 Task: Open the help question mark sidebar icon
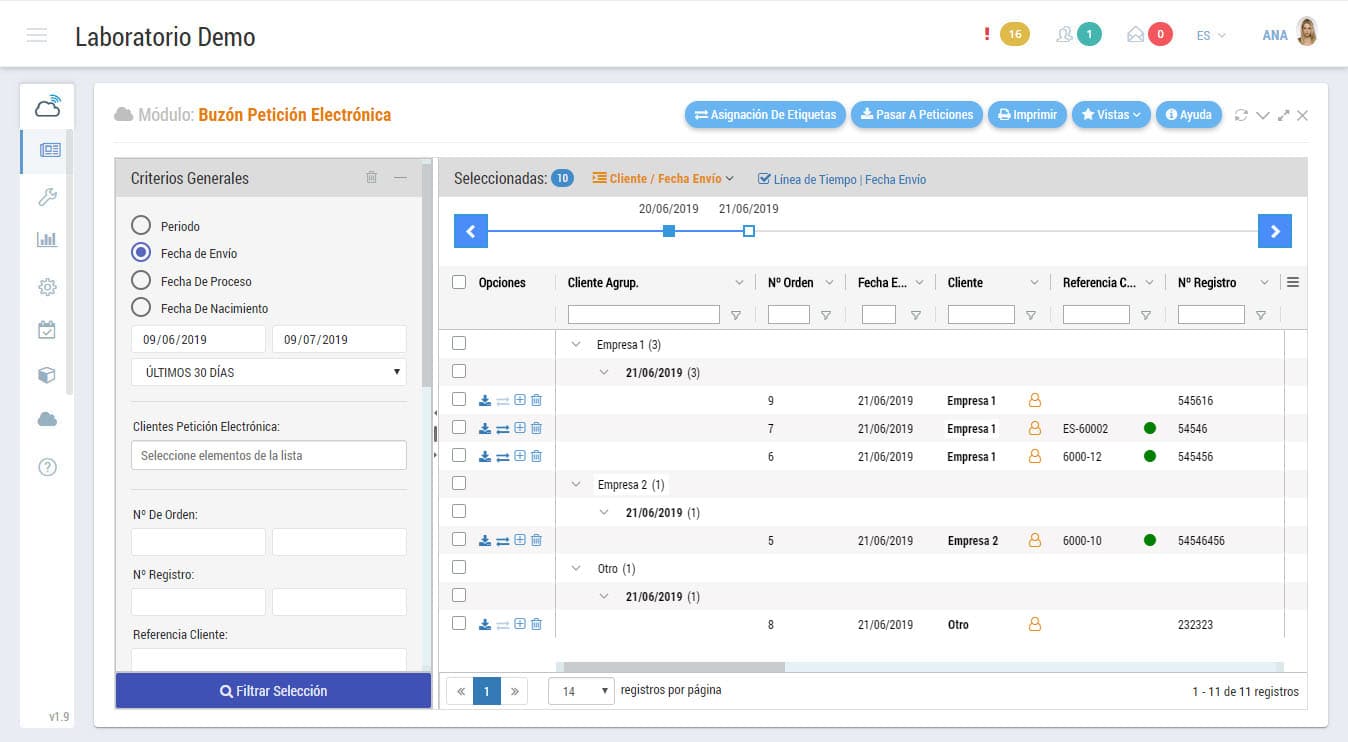click(x=47, y=467)
